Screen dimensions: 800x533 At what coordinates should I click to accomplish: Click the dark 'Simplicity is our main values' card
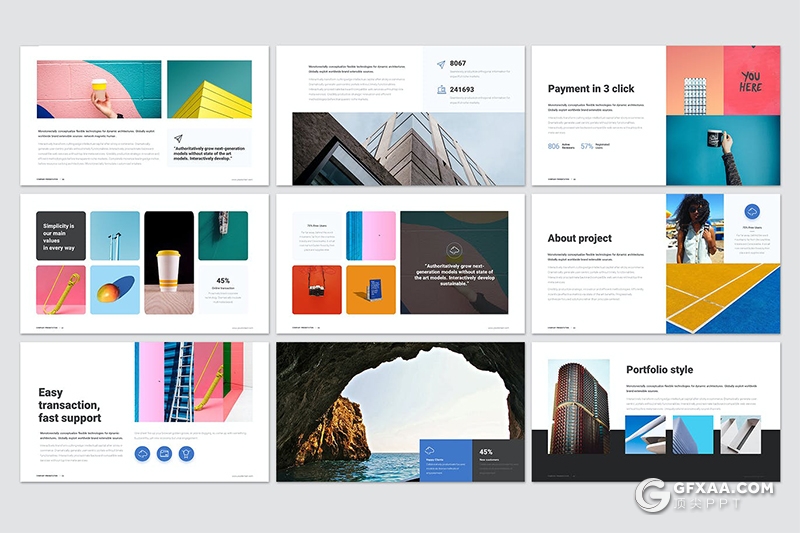61,236
